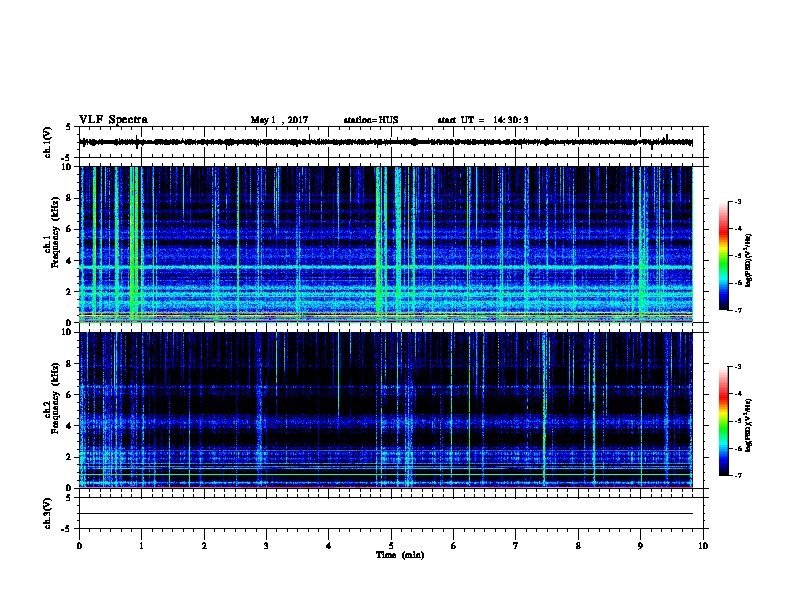
Task: Click the "-3" value on ch.1 colorbar
Action: coord(738,201)
